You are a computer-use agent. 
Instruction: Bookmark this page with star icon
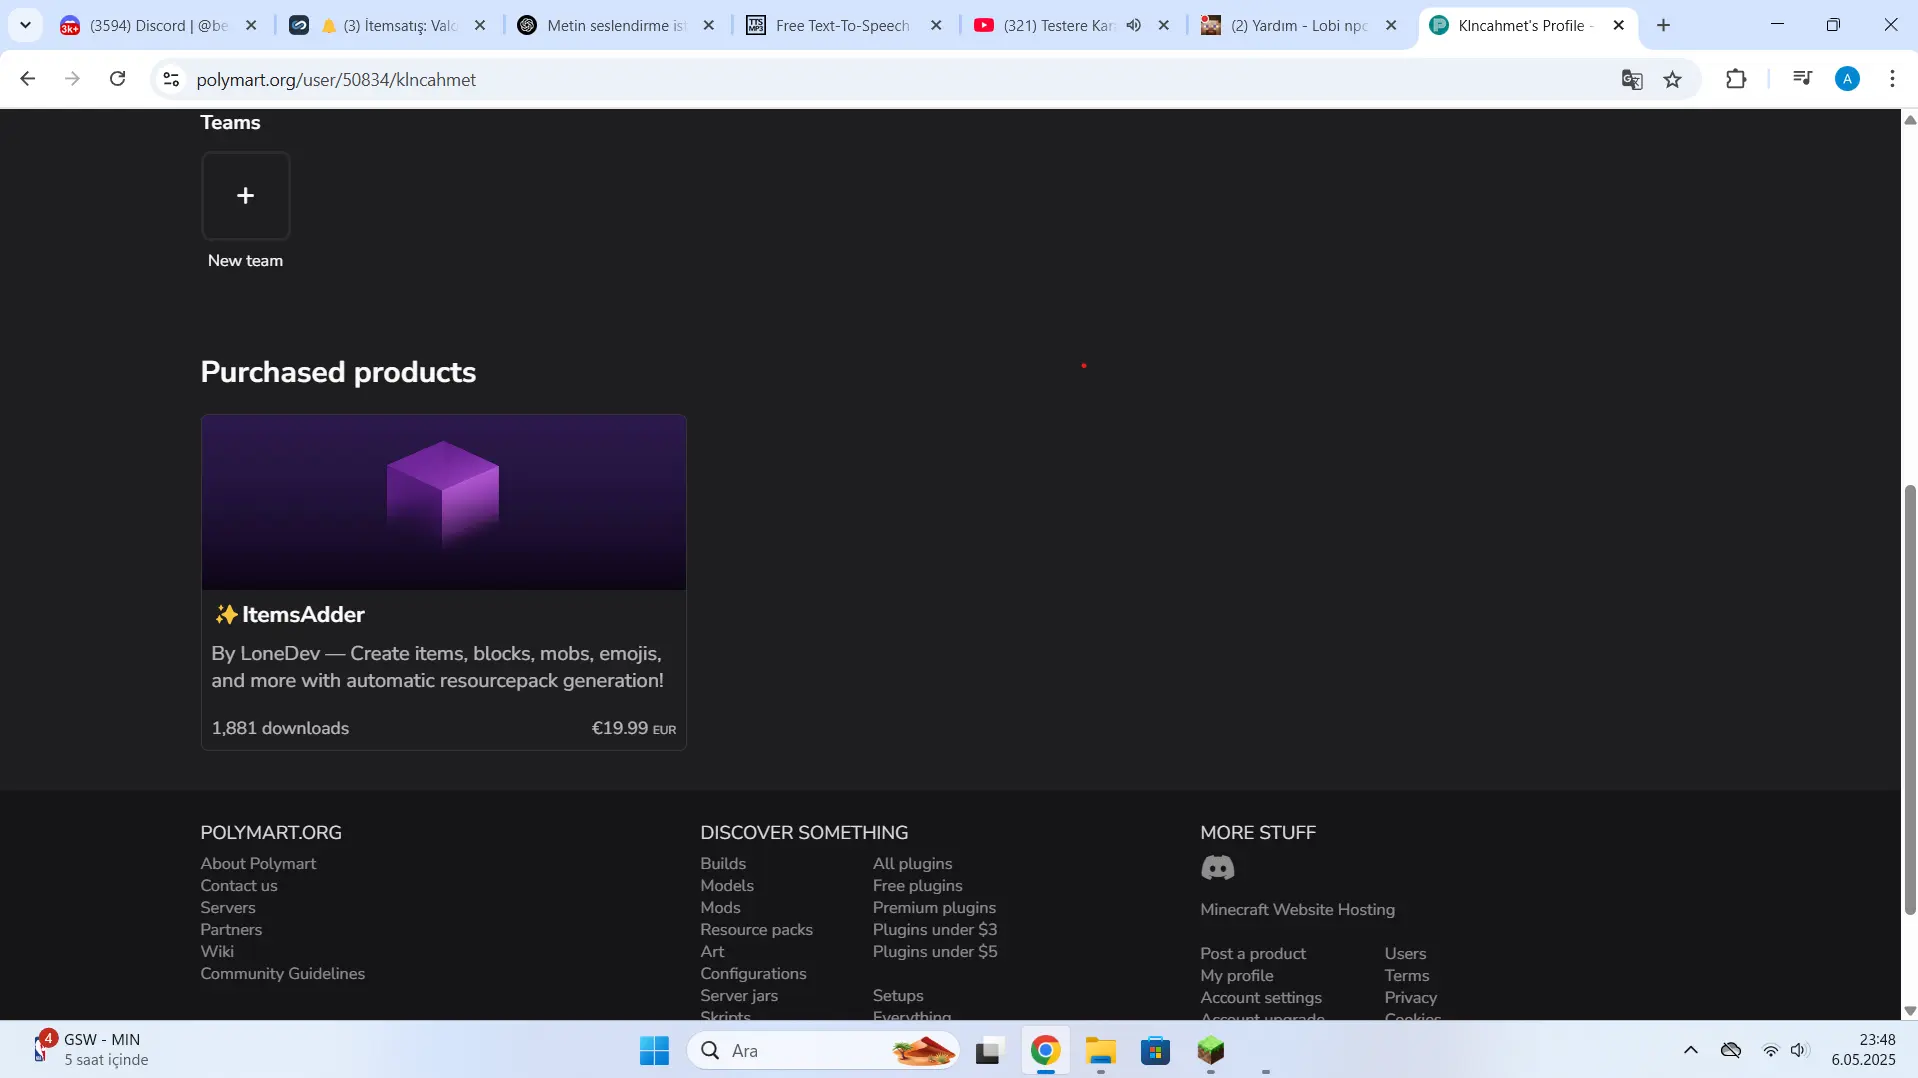click(1673, 79)
